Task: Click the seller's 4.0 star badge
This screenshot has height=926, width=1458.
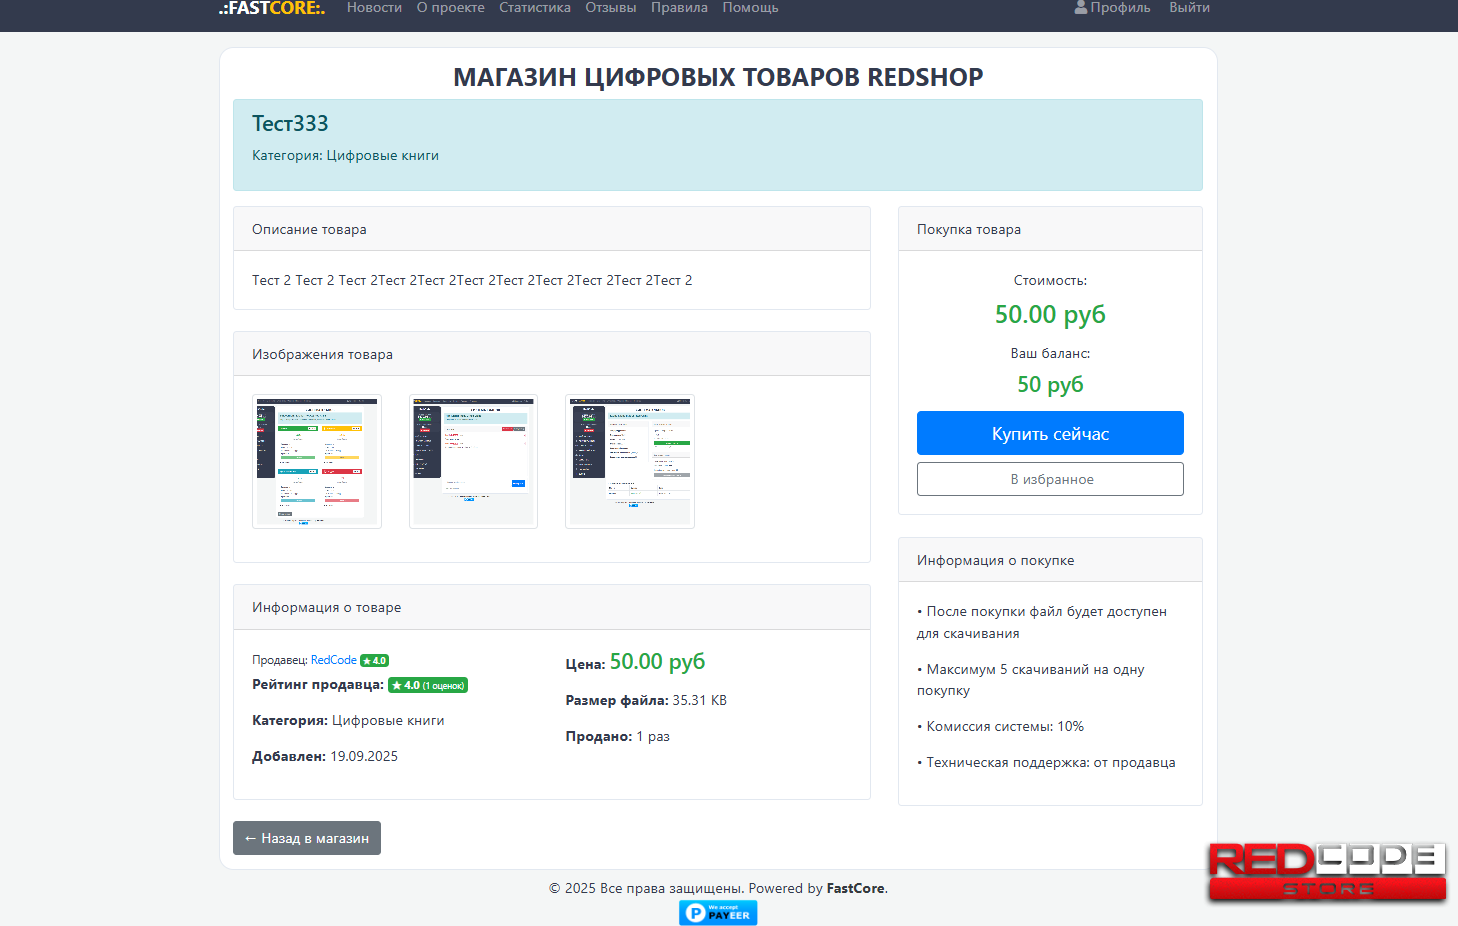Action: [374, 660]
